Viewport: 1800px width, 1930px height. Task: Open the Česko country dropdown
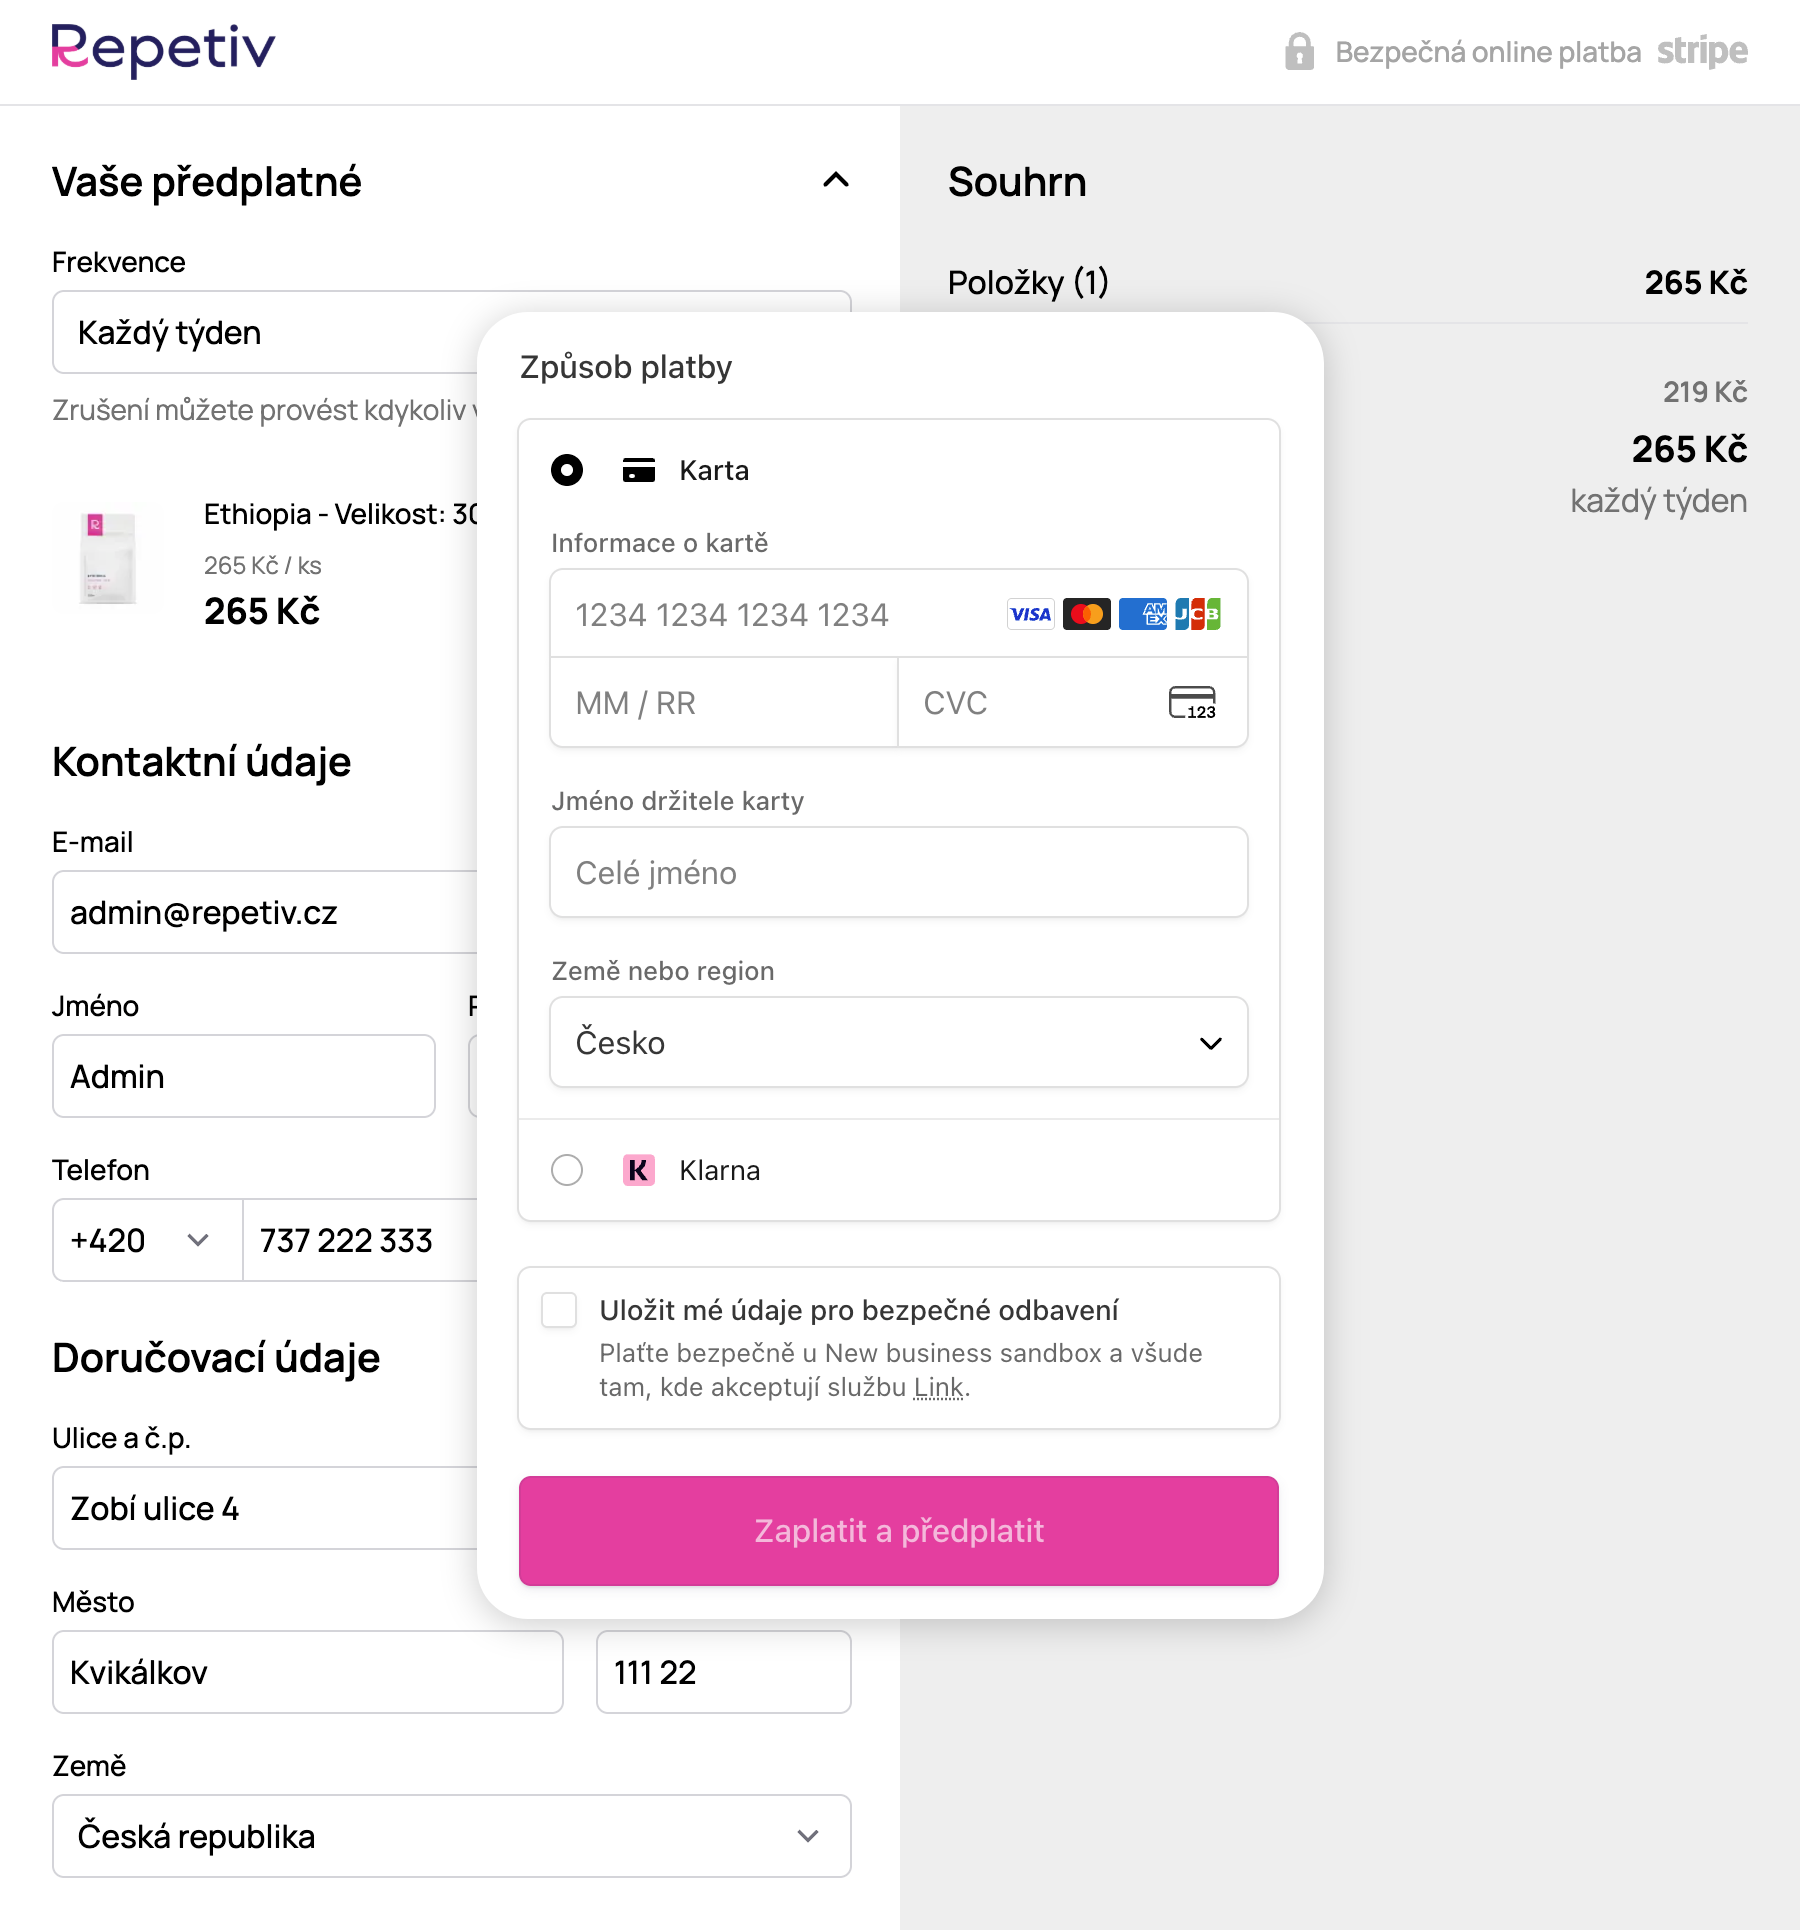898,1043
